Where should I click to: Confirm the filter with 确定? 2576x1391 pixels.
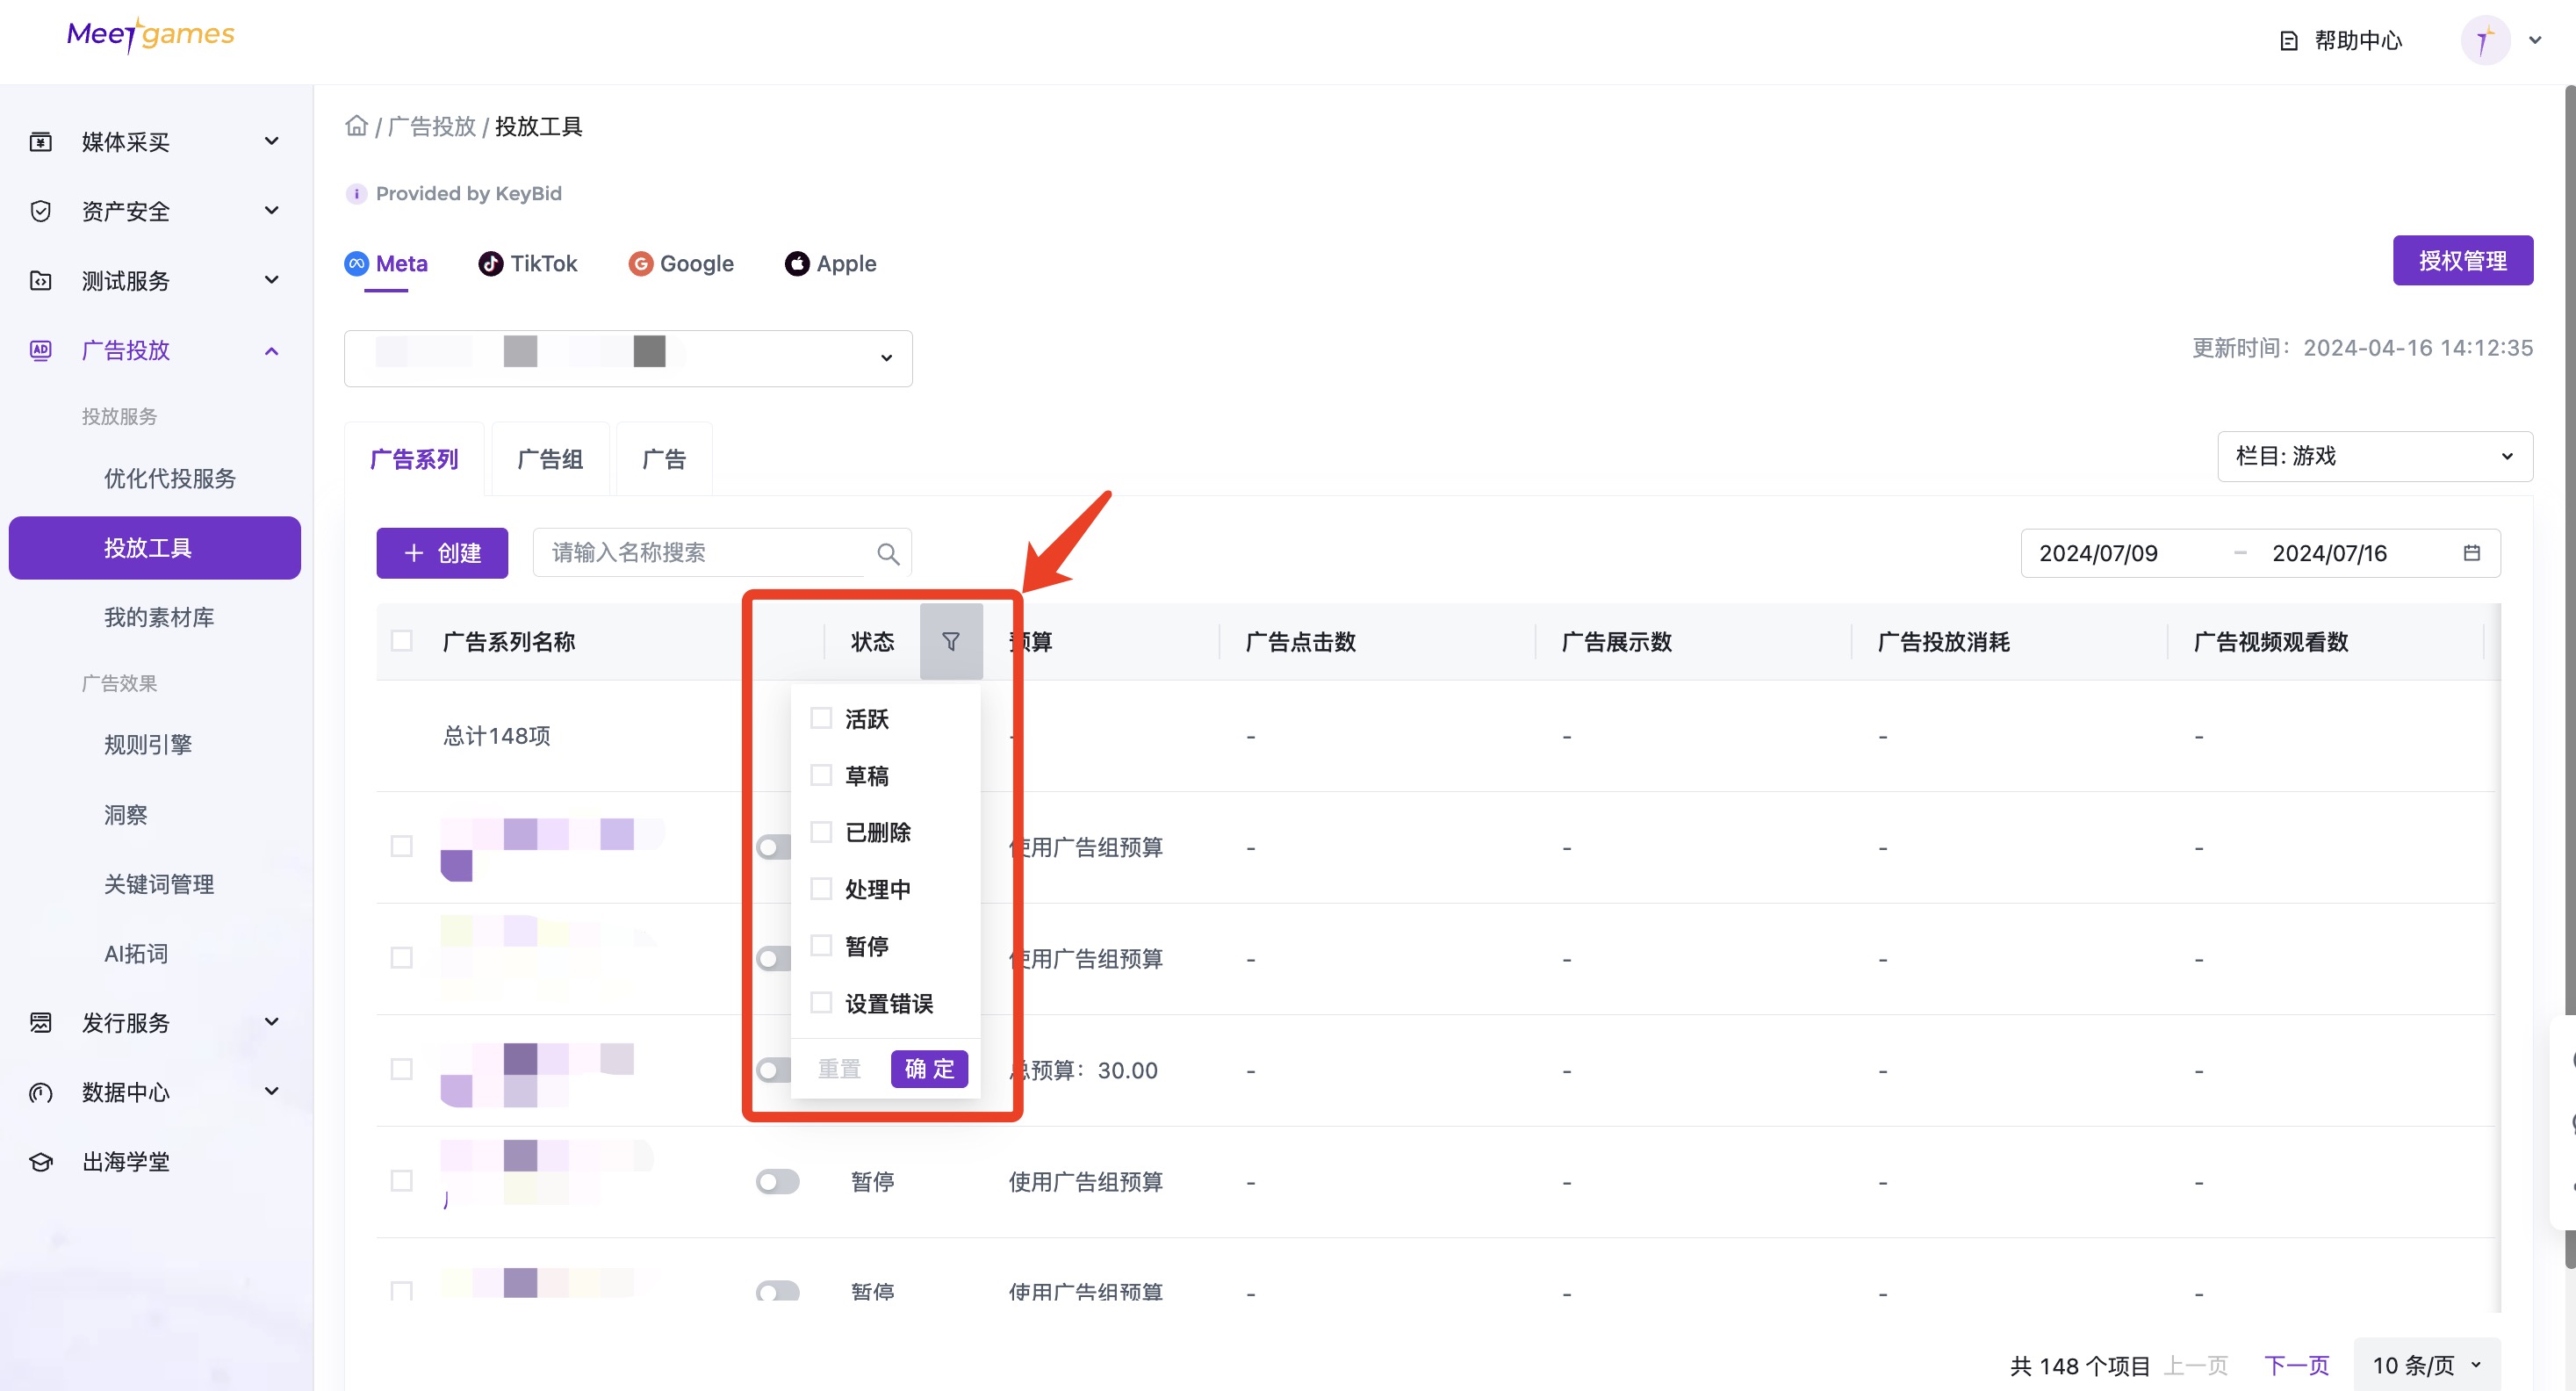pyautogui.click(x=929, y=1069)
